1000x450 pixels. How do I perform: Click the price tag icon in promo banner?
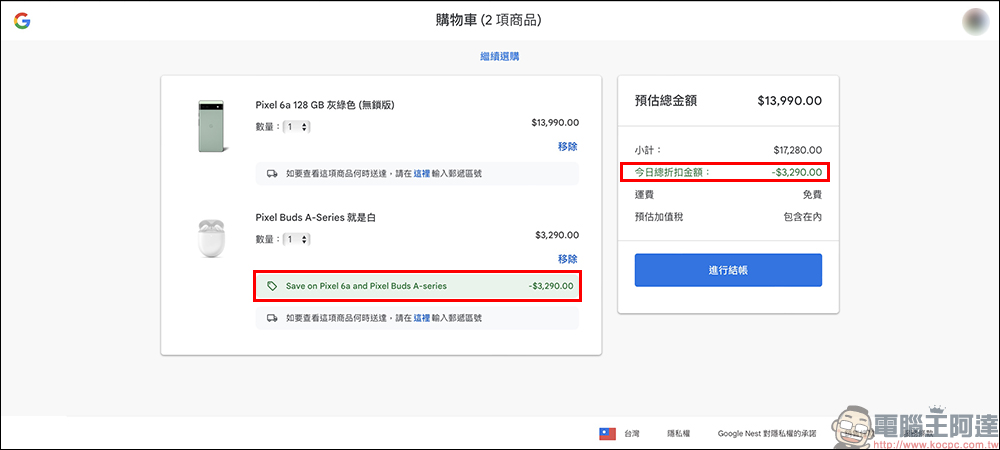click(x=272, y=286)
